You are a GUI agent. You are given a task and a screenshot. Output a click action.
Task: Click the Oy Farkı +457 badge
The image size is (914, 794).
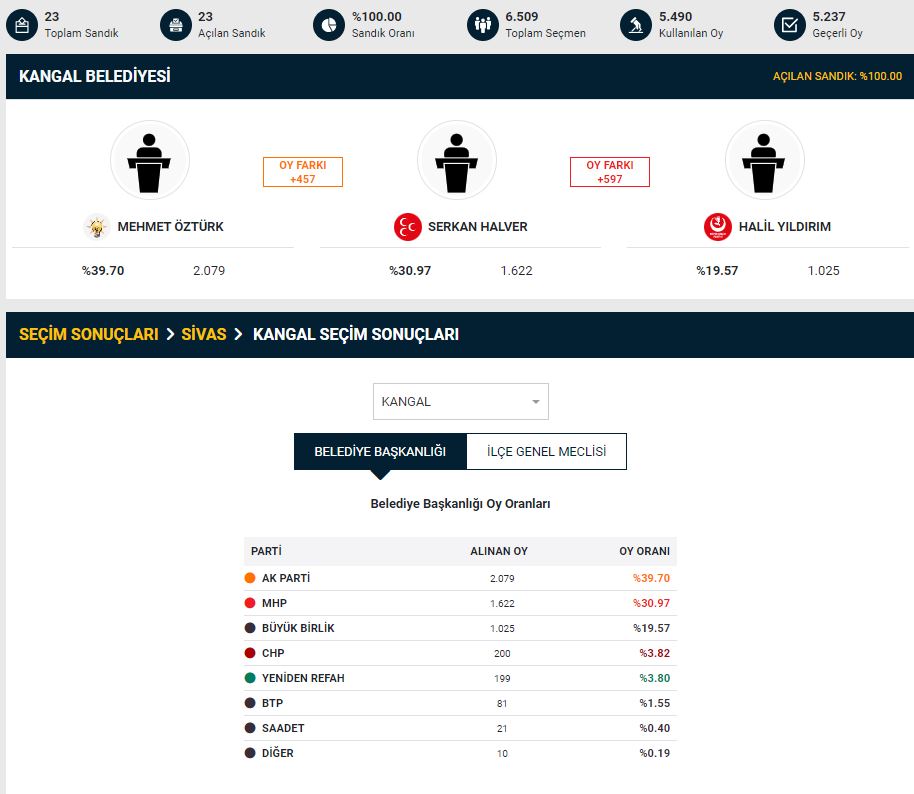click(x=303, y=172)
